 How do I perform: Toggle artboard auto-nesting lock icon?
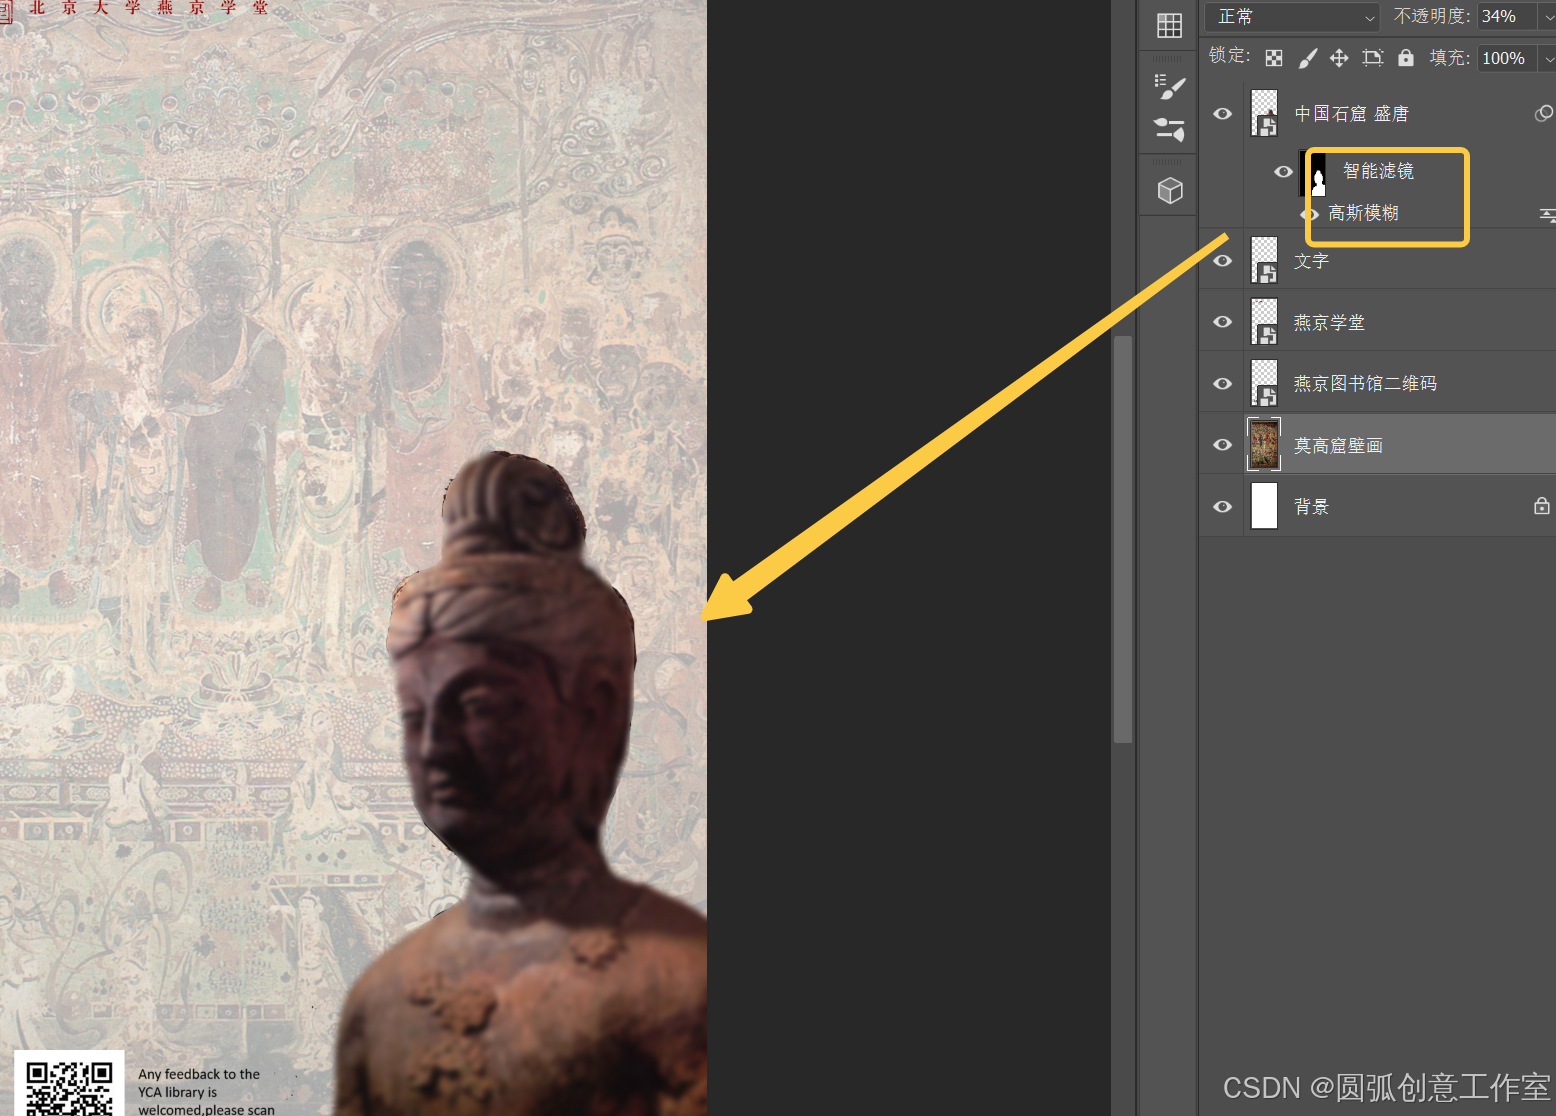[x=1372, y=58]
